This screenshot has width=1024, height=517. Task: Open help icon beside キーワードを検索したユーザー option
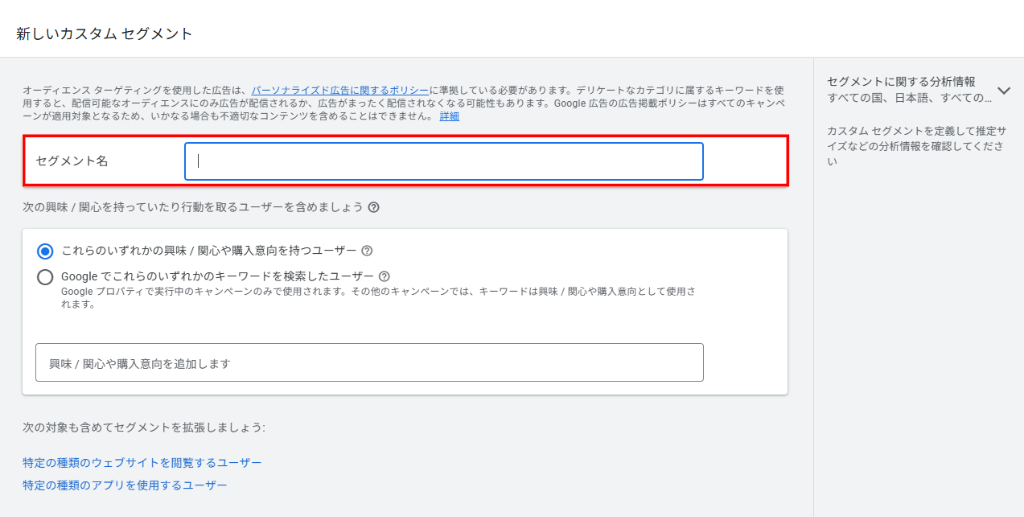tap(385, 276)
